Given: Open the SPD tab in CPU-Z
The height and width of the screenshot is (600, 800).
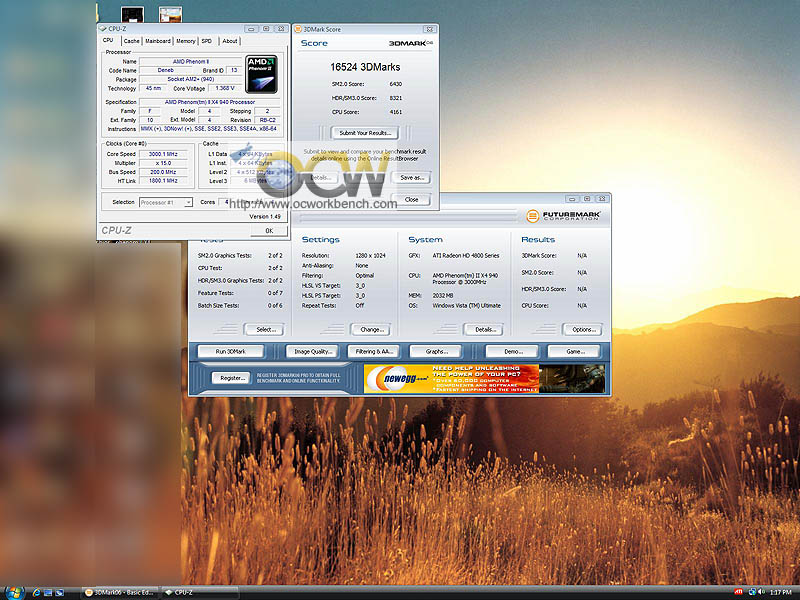Looking at the screenshot, I should point(207,41).
